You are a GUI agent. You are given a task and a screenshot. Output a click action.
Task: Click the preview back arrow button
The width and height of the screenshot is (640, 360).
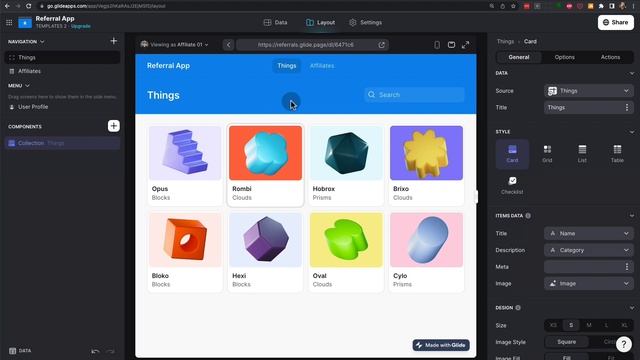[x=229, y=44]
